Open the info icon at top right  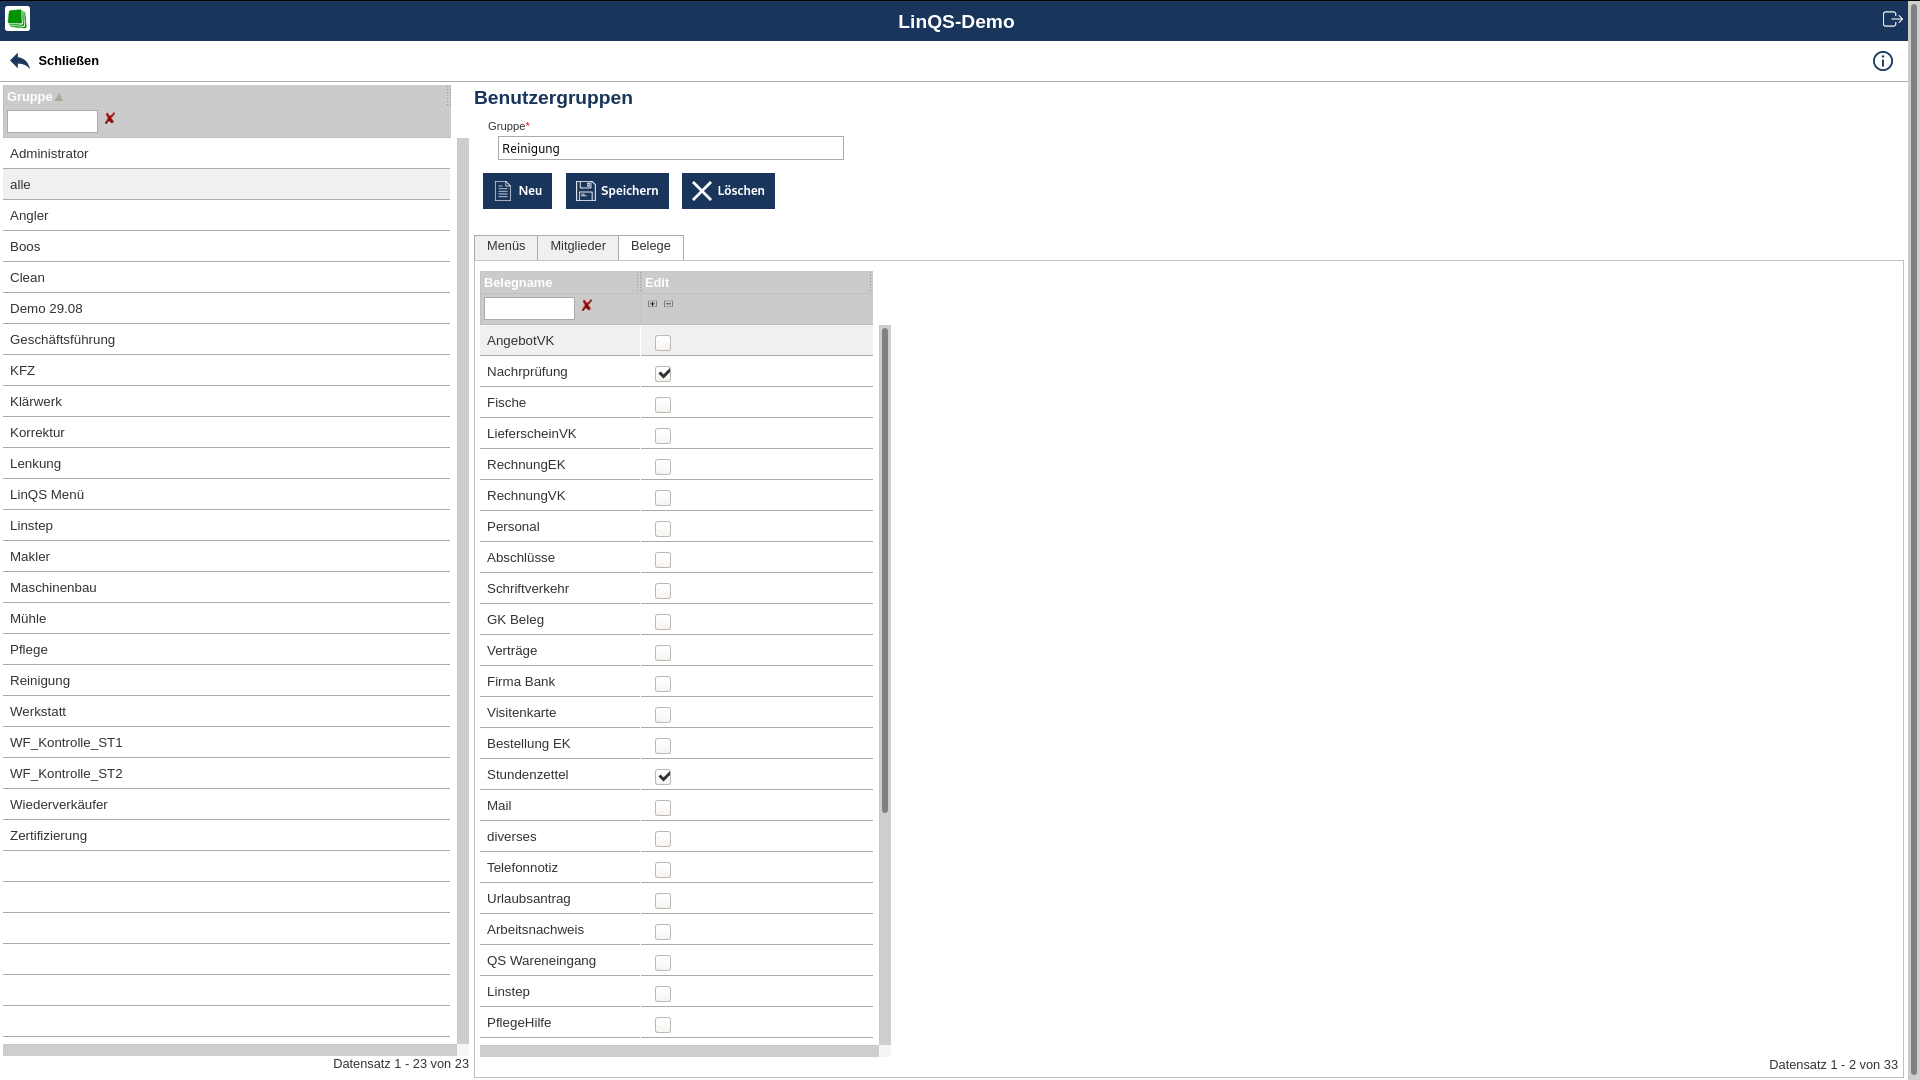click(1882, 61)
